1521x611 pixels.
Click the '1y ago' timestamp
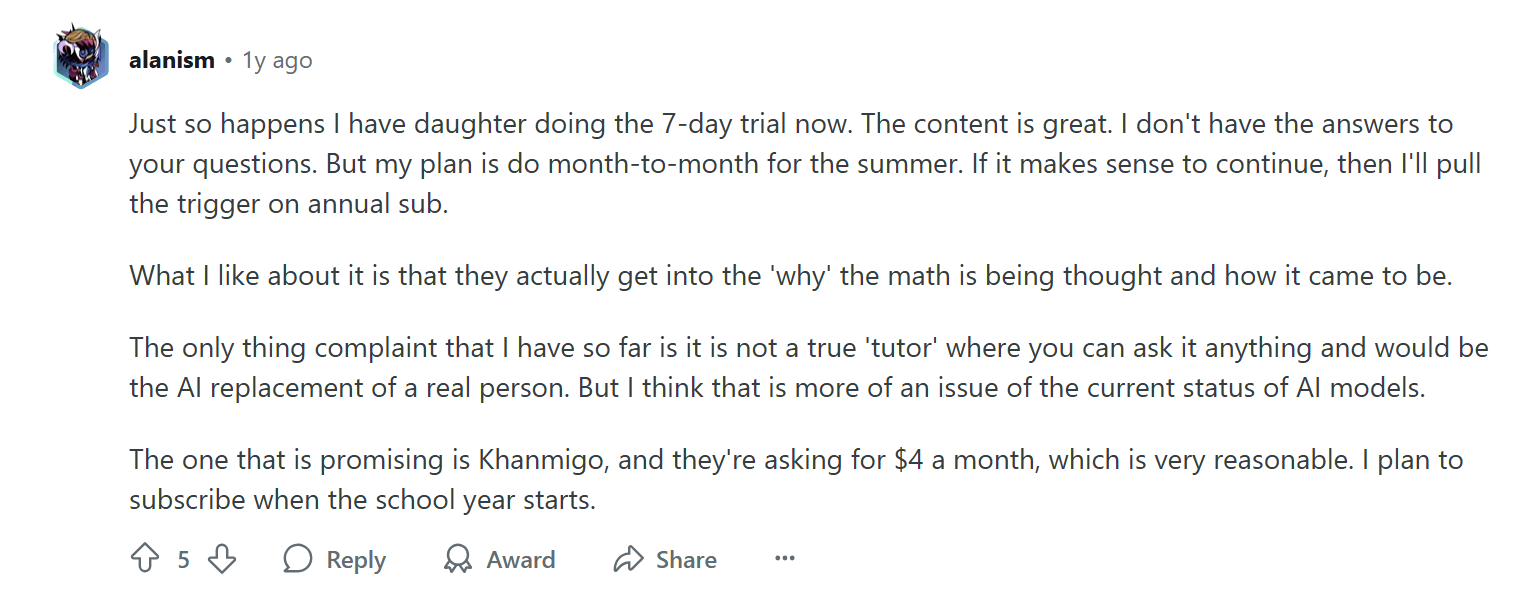click(277, 60)
